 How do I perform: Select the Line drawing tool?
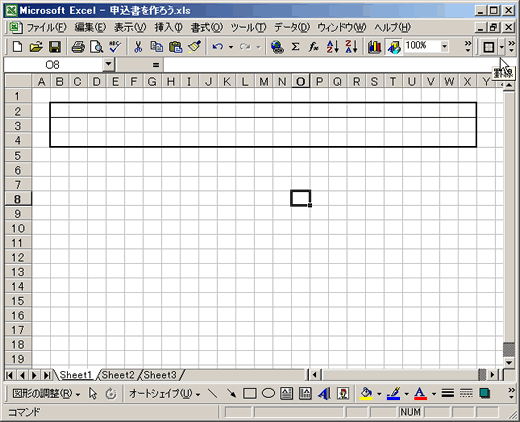212,394
